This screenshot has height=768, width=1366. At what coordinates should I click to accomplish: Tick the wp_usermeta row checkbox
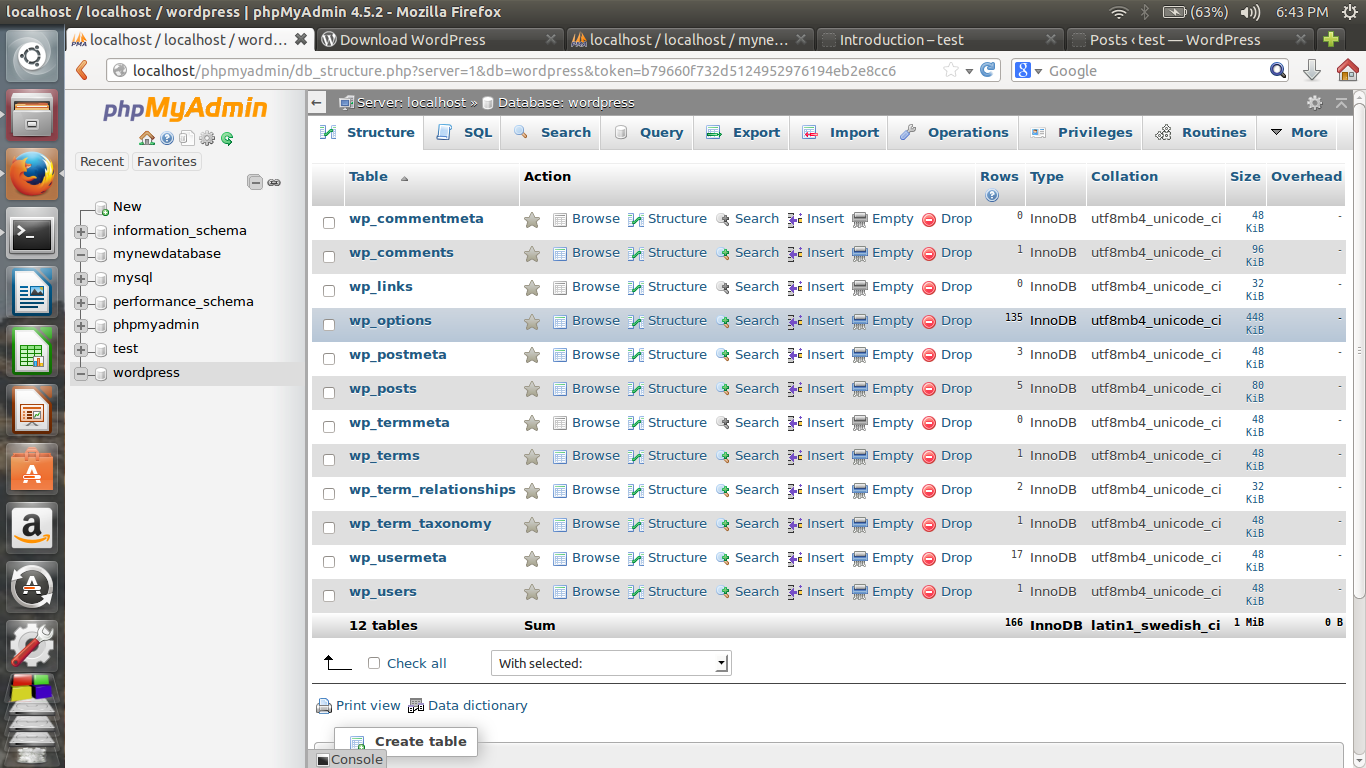(329, 562)
